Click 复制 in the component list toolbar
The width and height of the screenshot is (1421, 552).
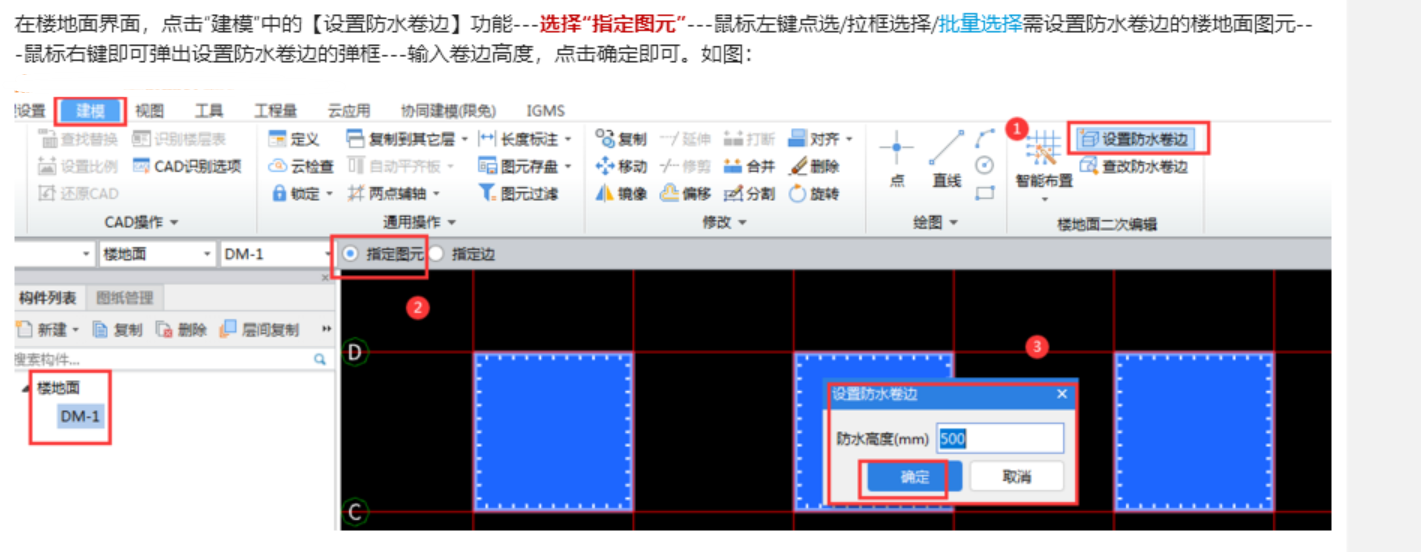[x=117, y=329]
